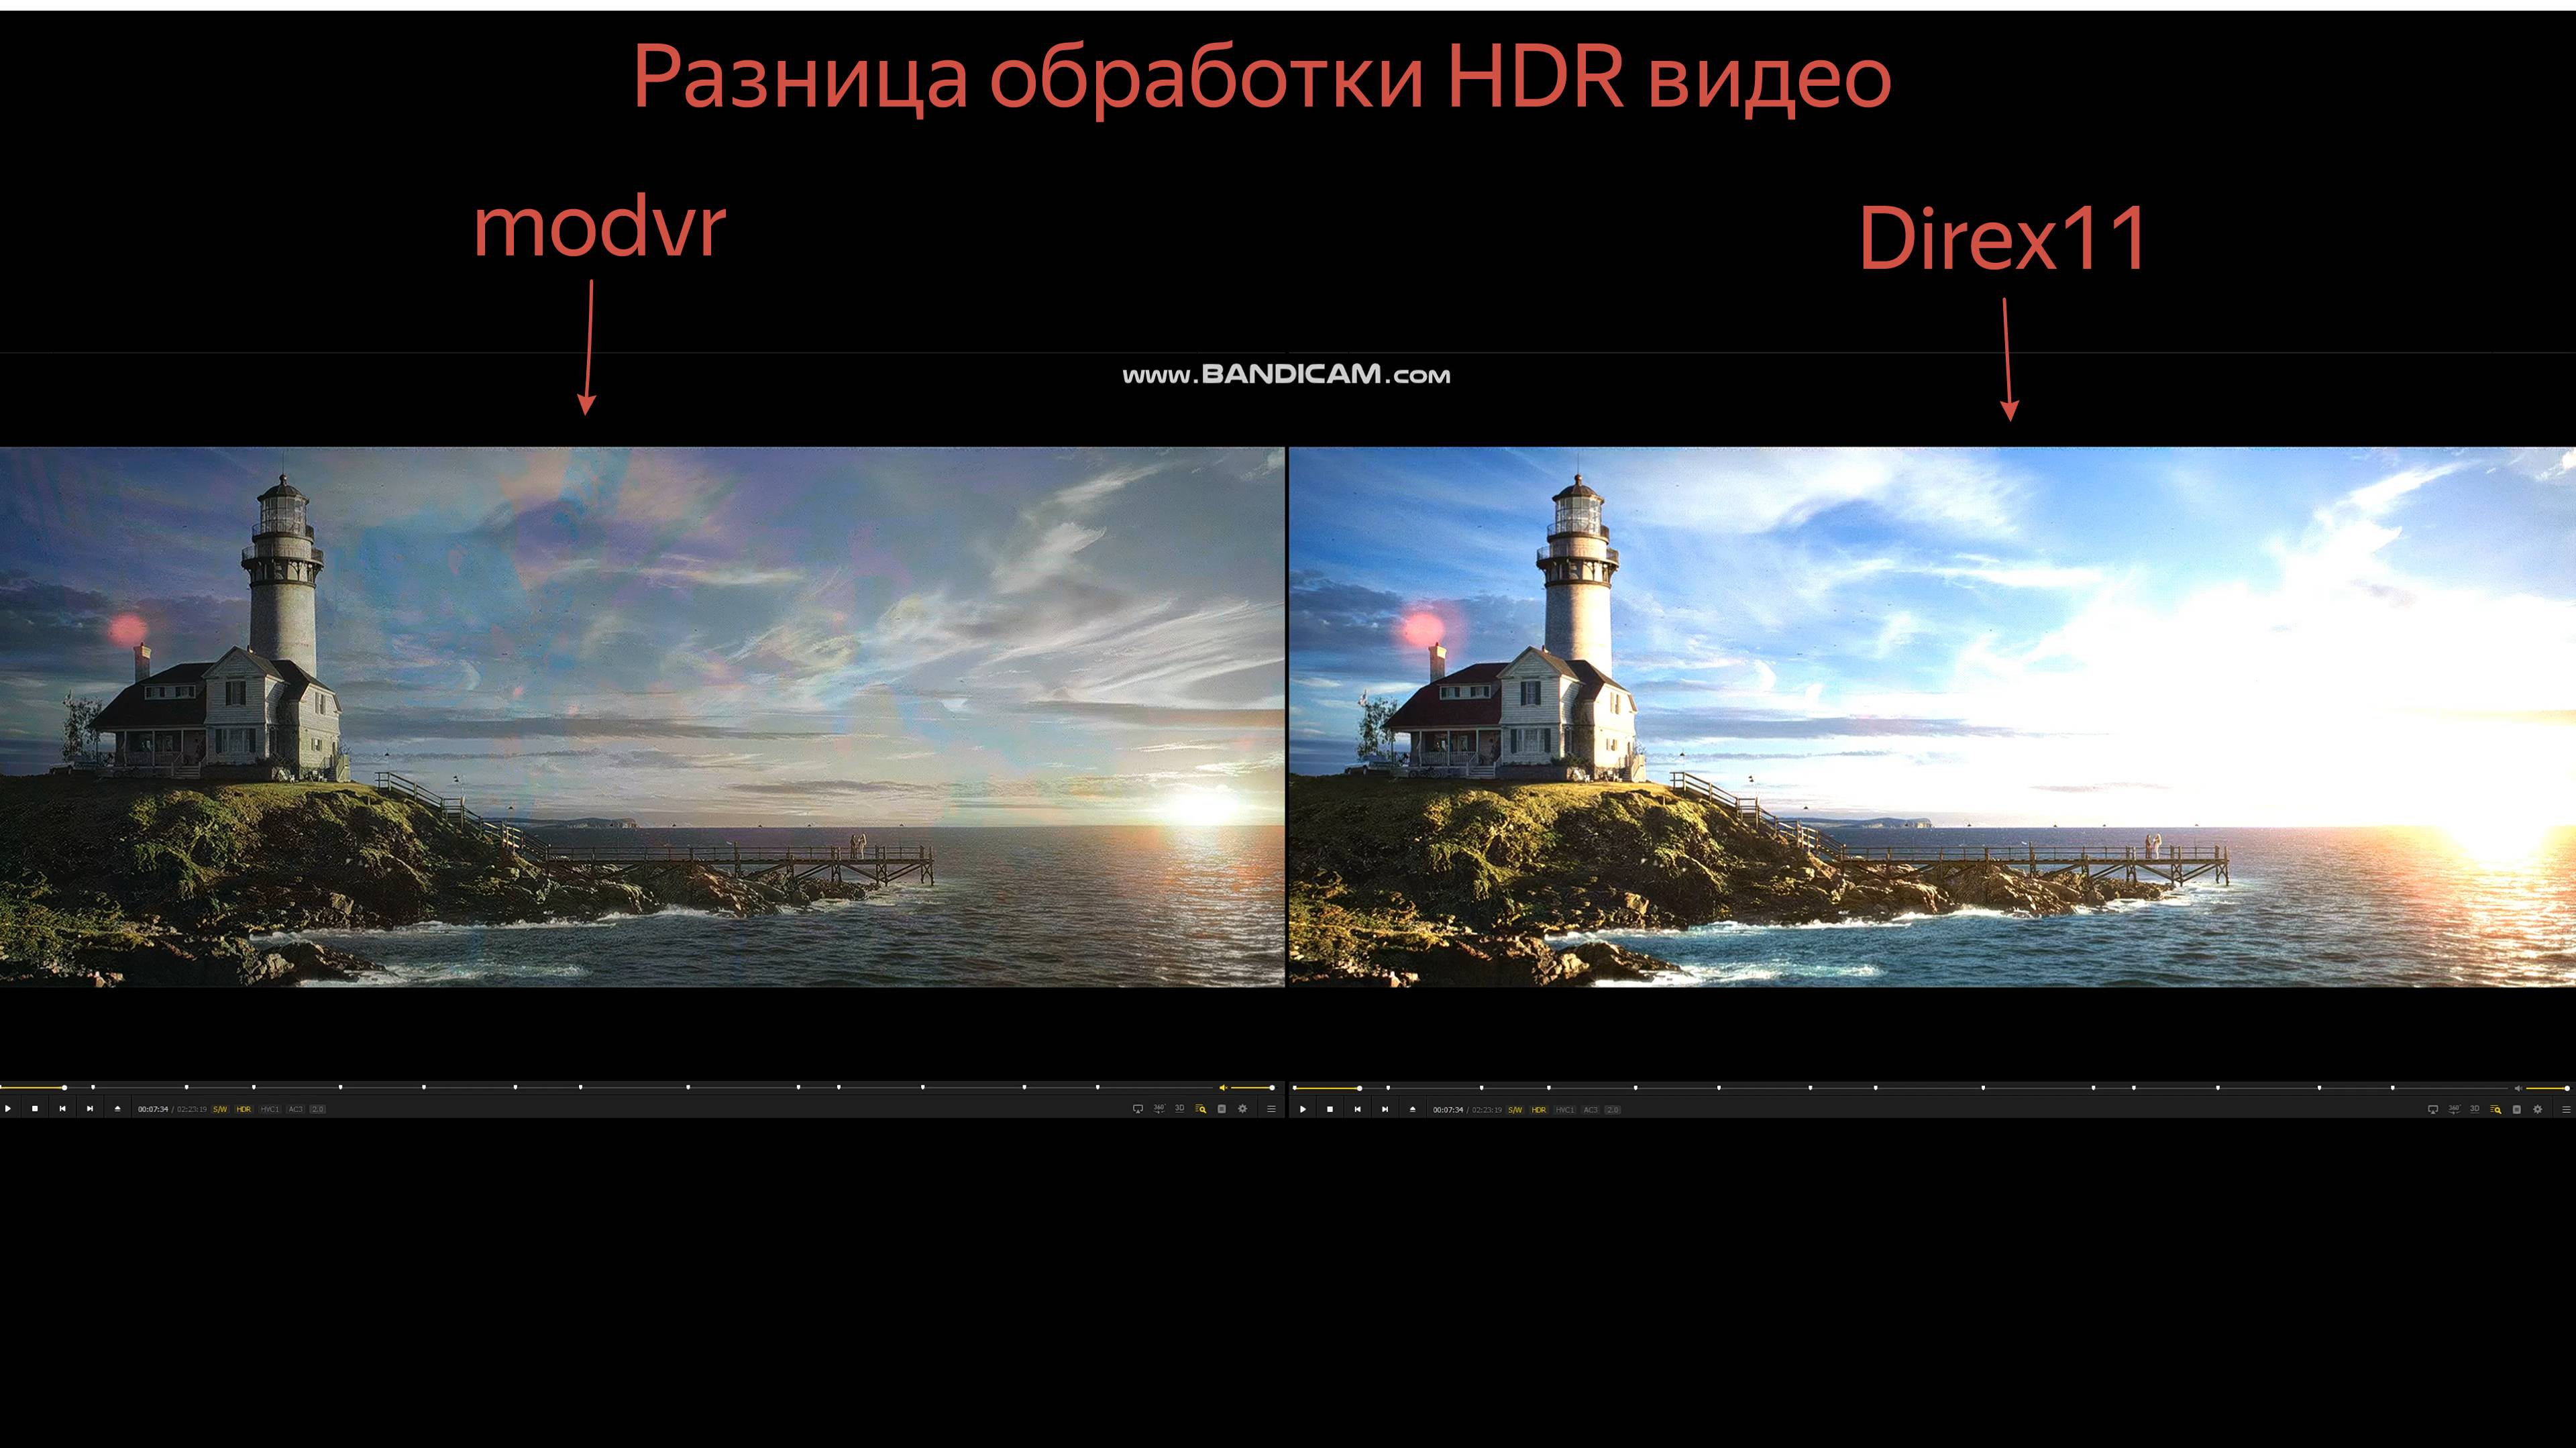Open the screen cast icon in modvr player
Screen dimensions: 2576x1448
coord(1138,1109)
